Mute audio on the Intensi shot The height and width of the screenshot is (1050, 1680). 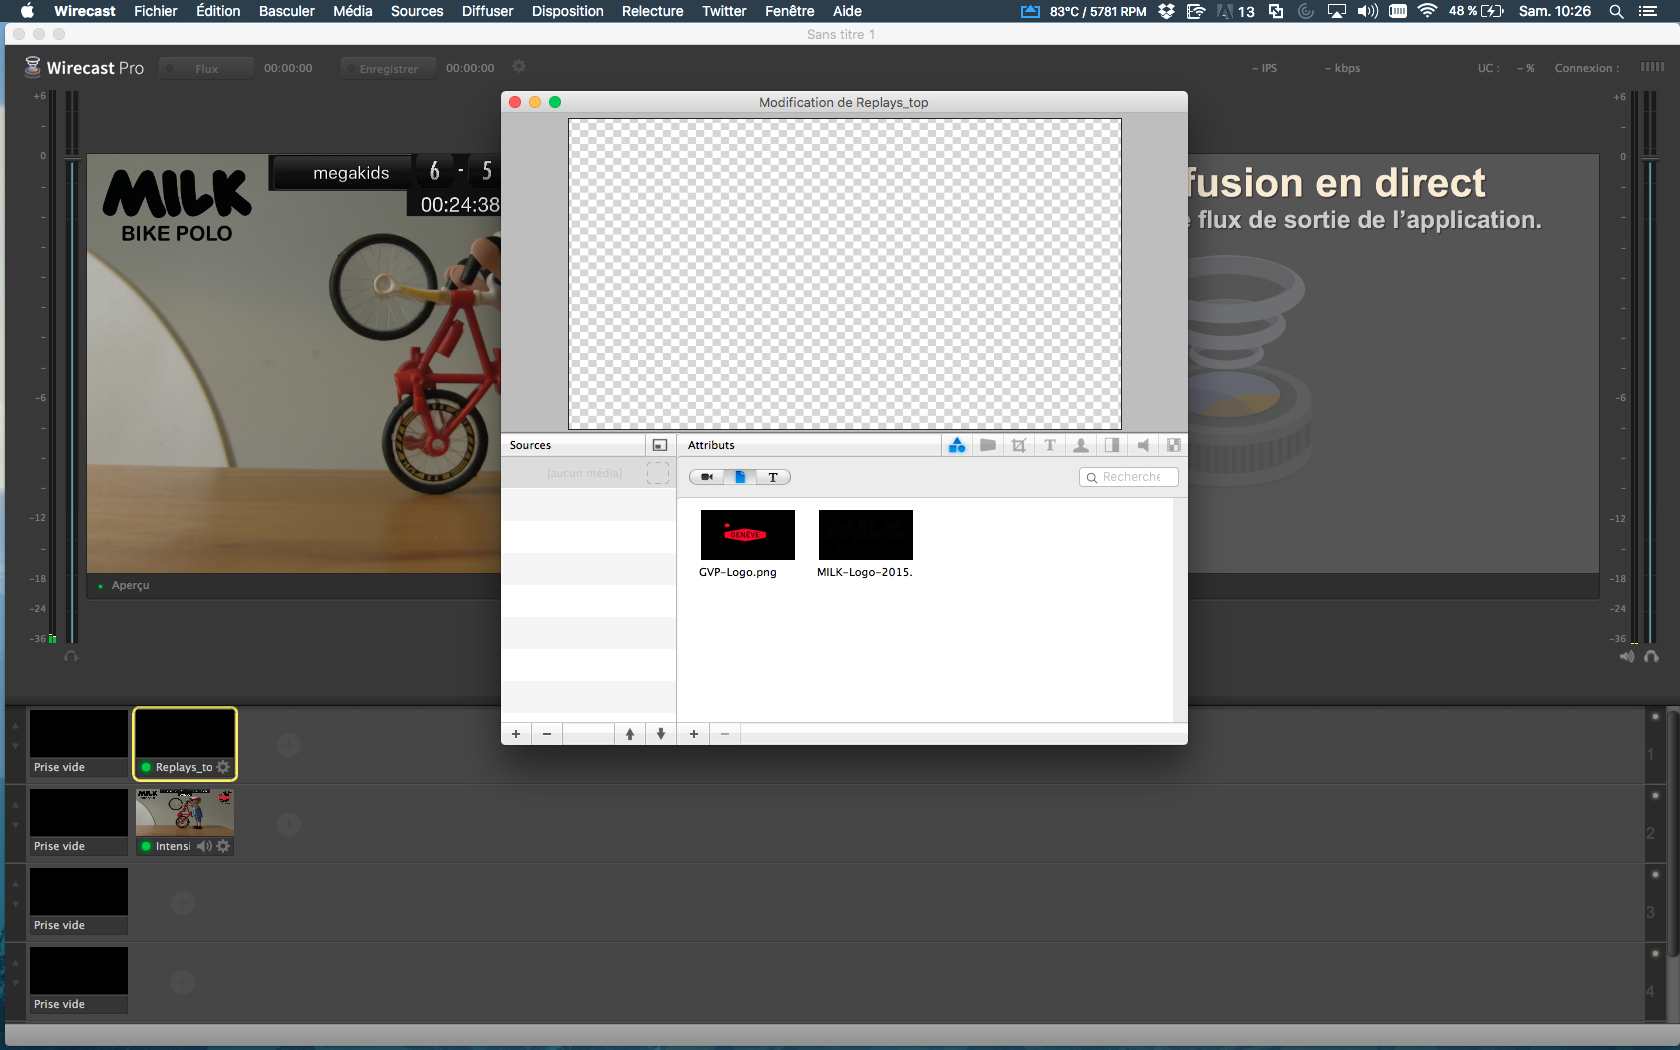[204, 846]
